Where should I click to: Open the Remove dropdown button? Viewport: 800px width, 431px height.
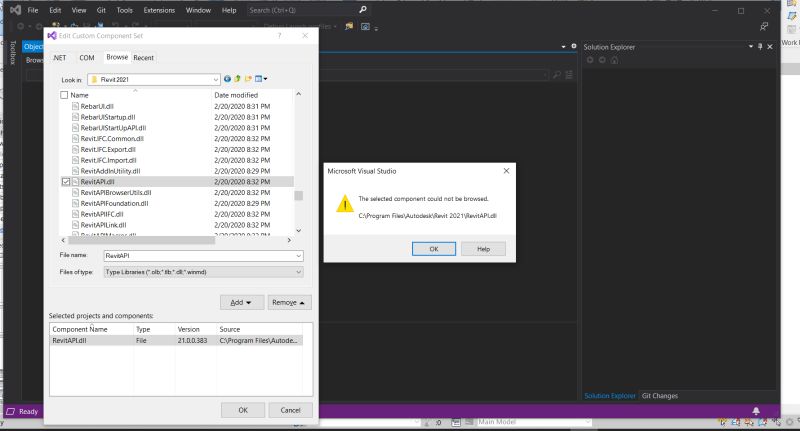289,302
